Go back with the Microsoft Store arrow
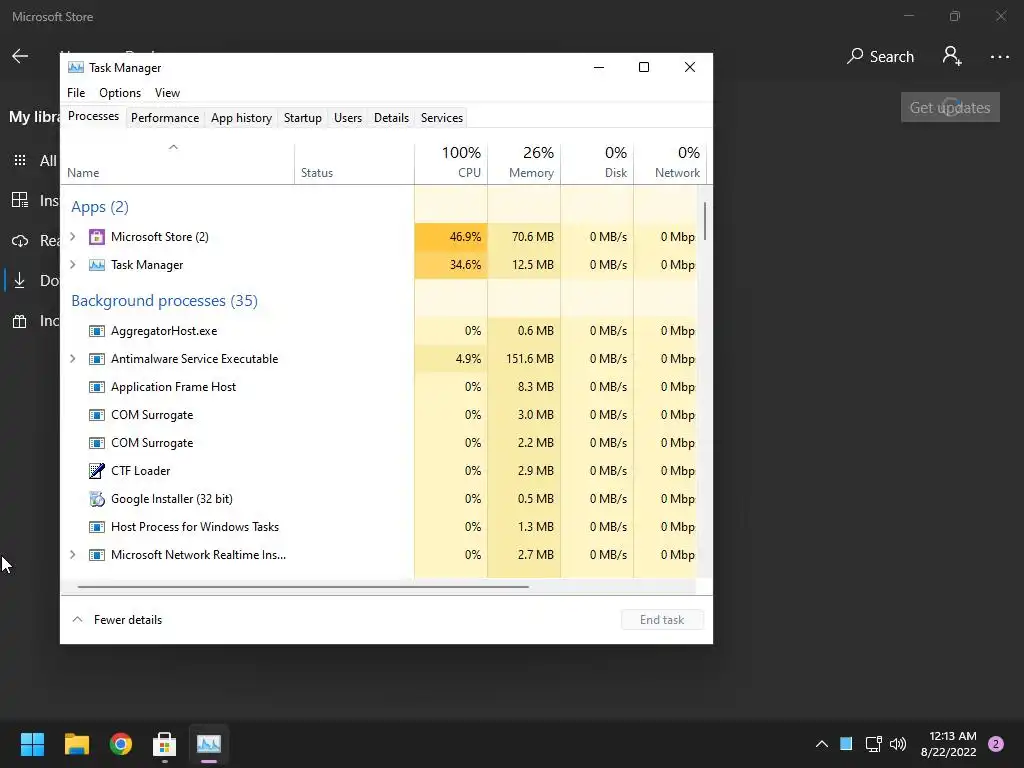Screen dimensions: 1024x768 20,56
